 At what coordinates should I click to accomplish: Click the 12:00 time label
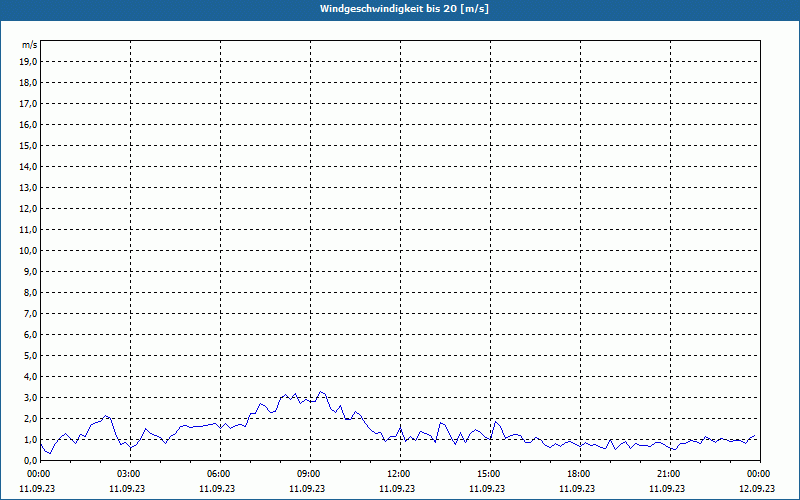tap(400, 474)
